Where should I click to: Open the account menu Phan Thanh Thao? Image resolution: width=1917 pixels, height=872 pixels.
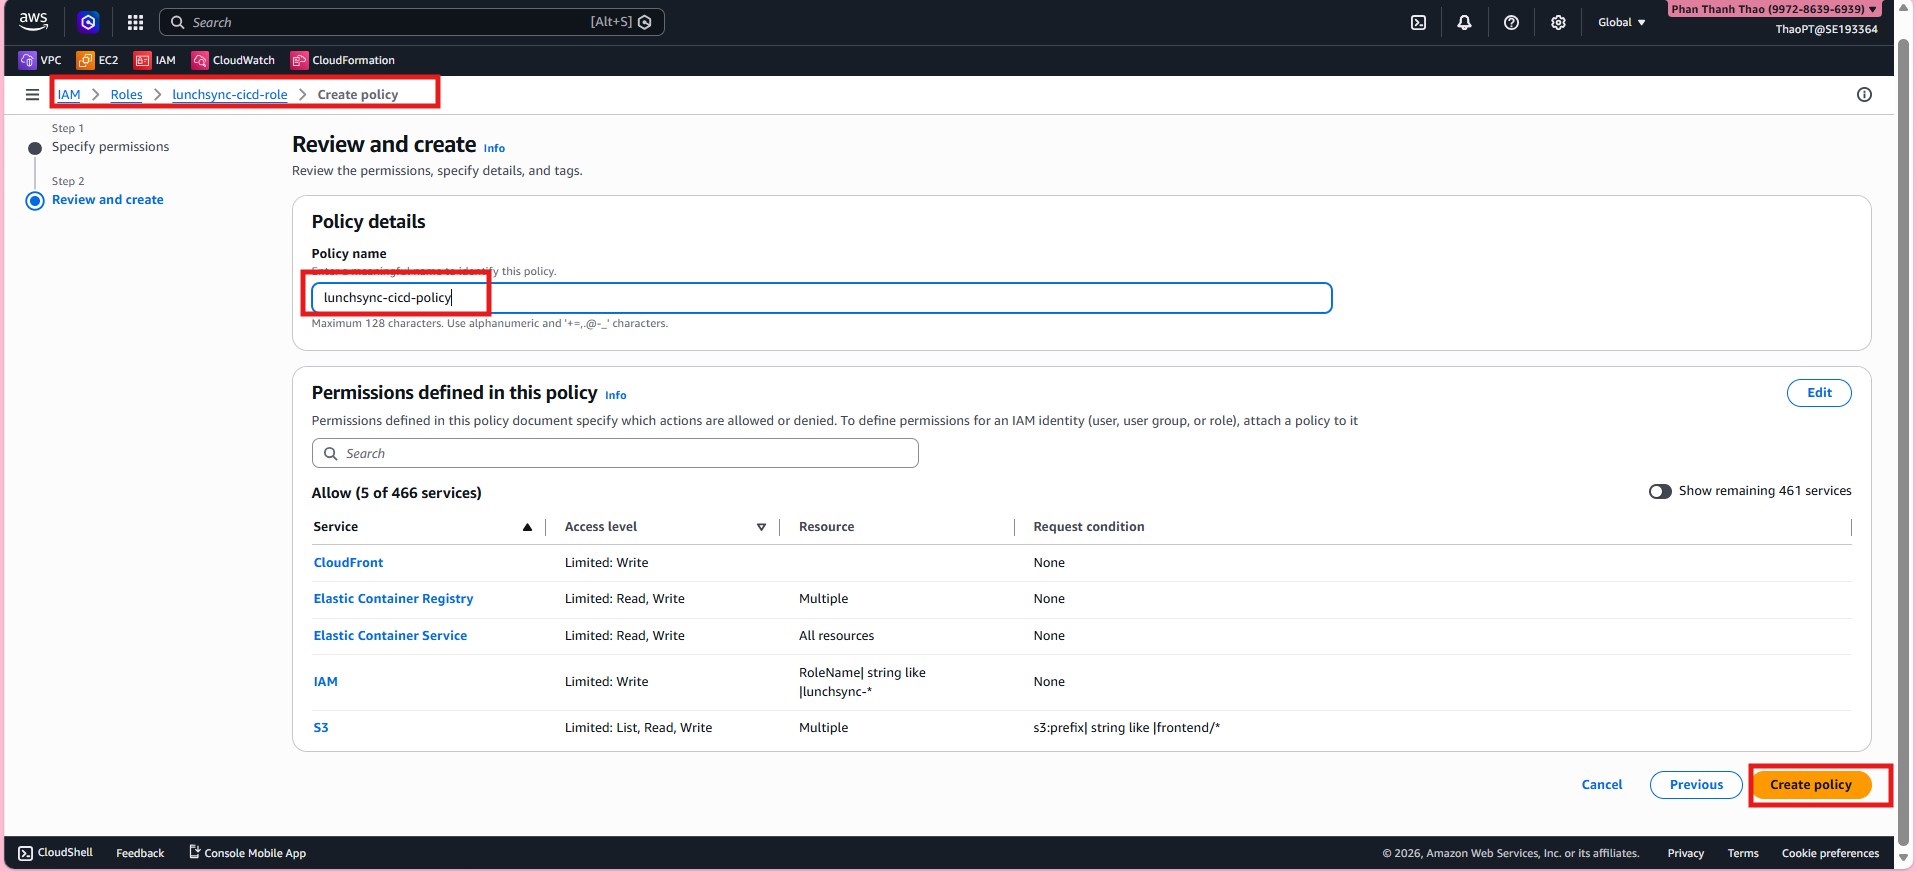pyautogui.click(x=1774, y=9)
